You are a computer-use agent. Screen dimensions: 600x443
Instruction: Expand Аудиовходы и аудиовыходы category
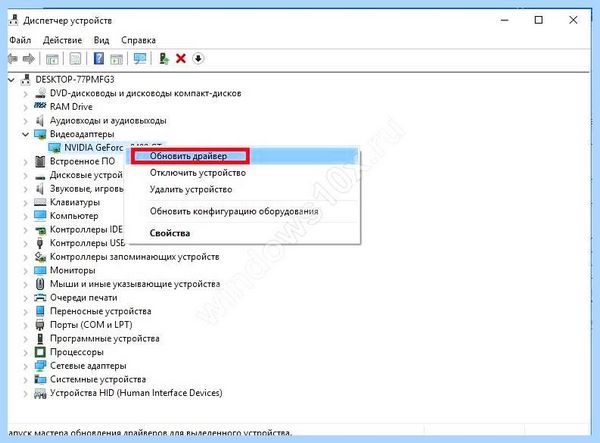[26, 121]
